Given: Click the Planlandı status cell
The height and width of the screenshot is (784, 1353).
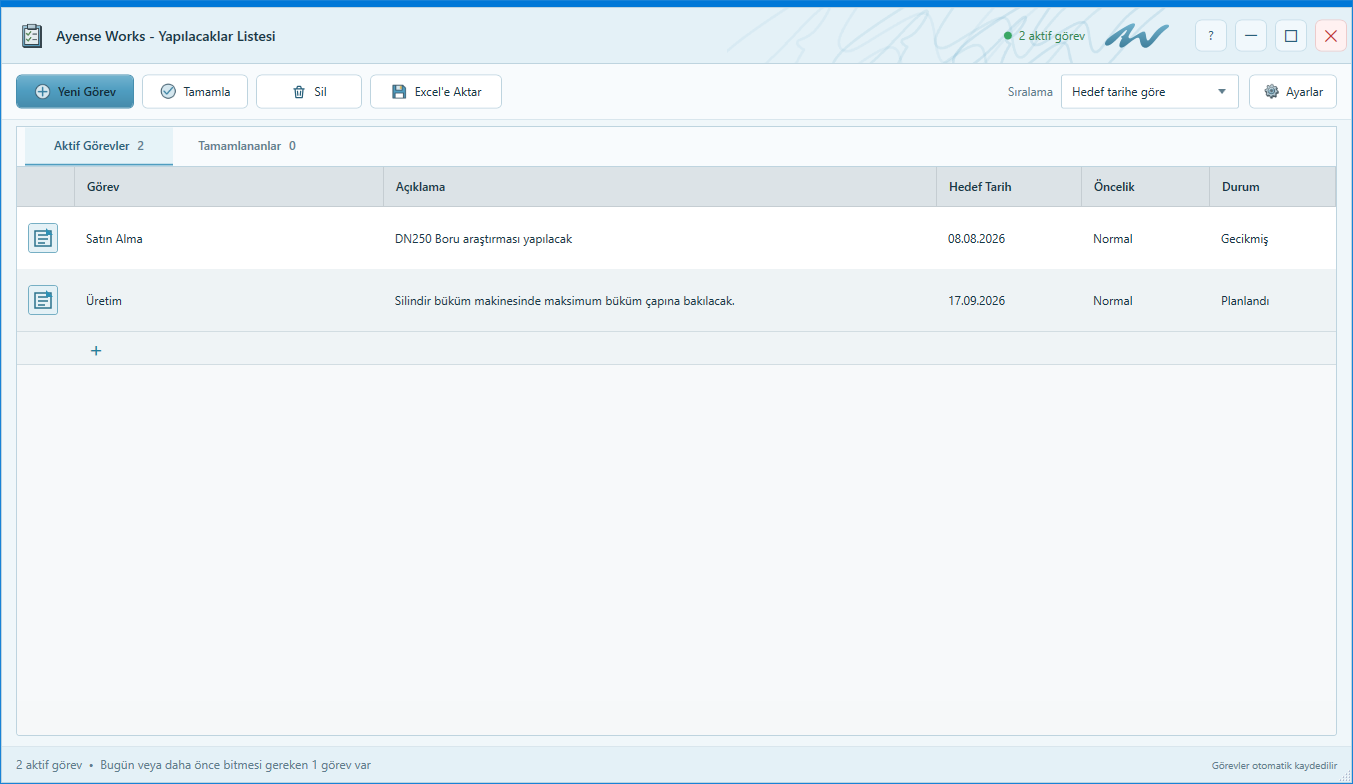Looking at the screenshot, I should click(1272, 301).
